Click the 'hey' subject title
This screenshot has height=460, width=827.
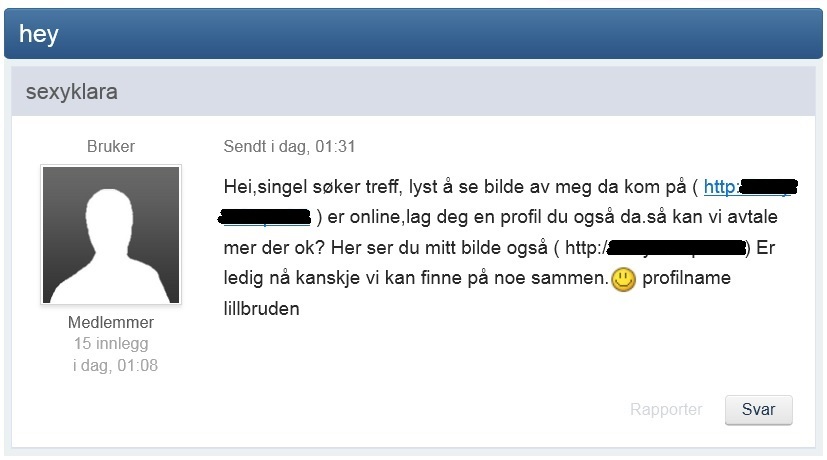(39, 34)
